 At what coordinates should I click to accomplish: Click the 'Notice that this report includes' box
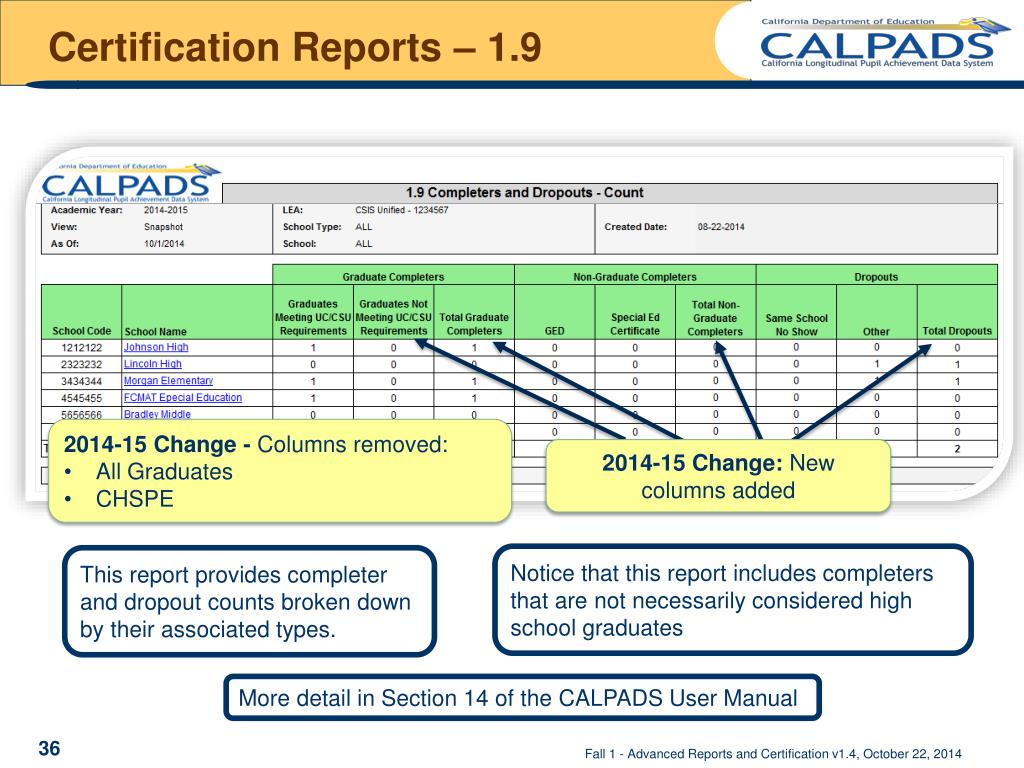point(733,600)
